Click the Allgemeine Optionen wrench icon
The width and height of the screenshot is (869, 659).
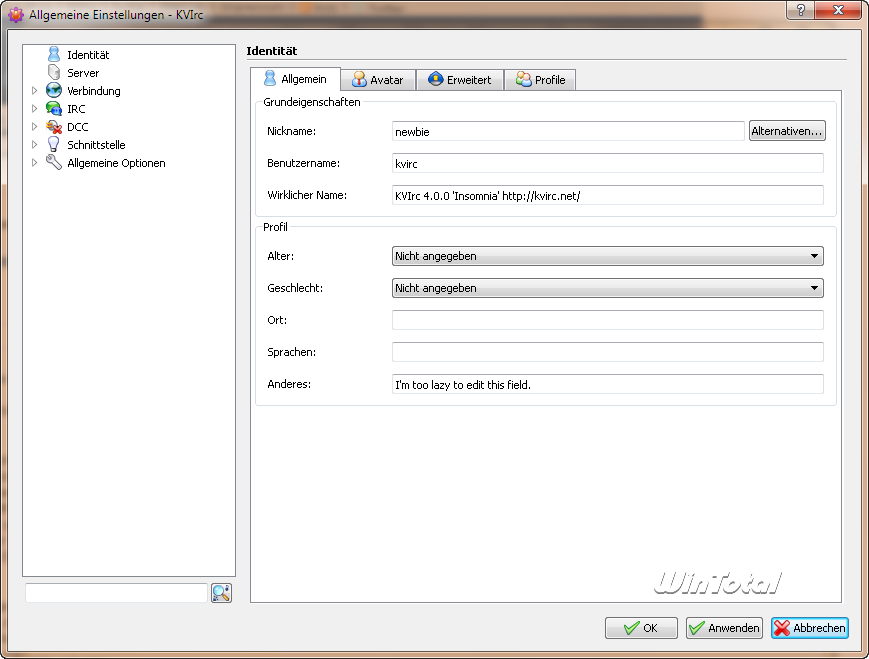[54, 163]
